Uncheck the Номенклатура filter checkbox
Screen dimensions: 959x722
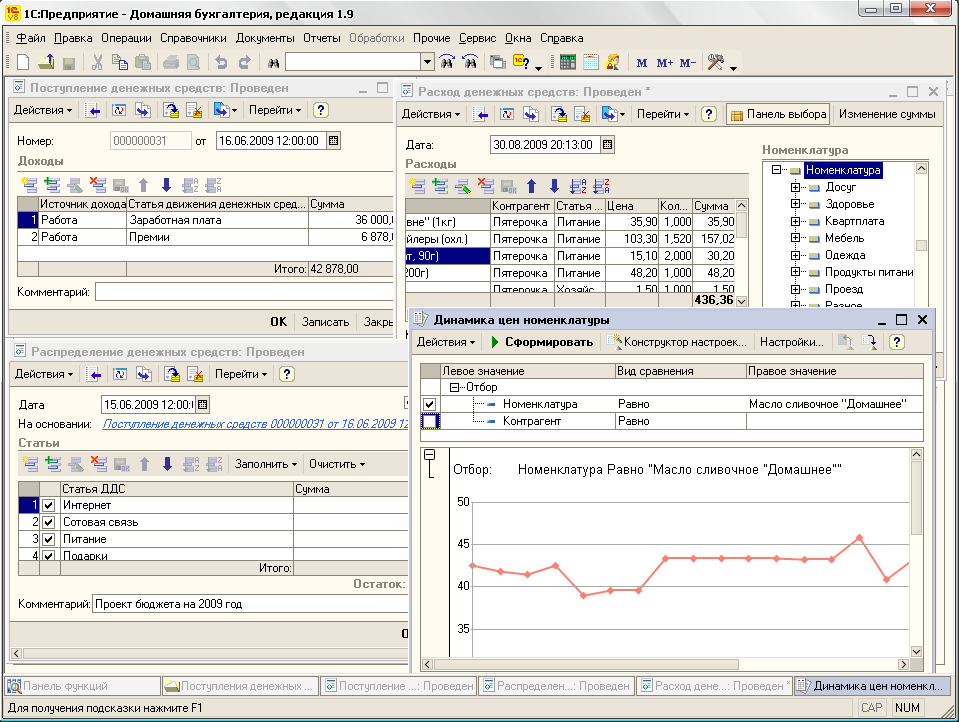pyautogui.click(x=429, y=404)
